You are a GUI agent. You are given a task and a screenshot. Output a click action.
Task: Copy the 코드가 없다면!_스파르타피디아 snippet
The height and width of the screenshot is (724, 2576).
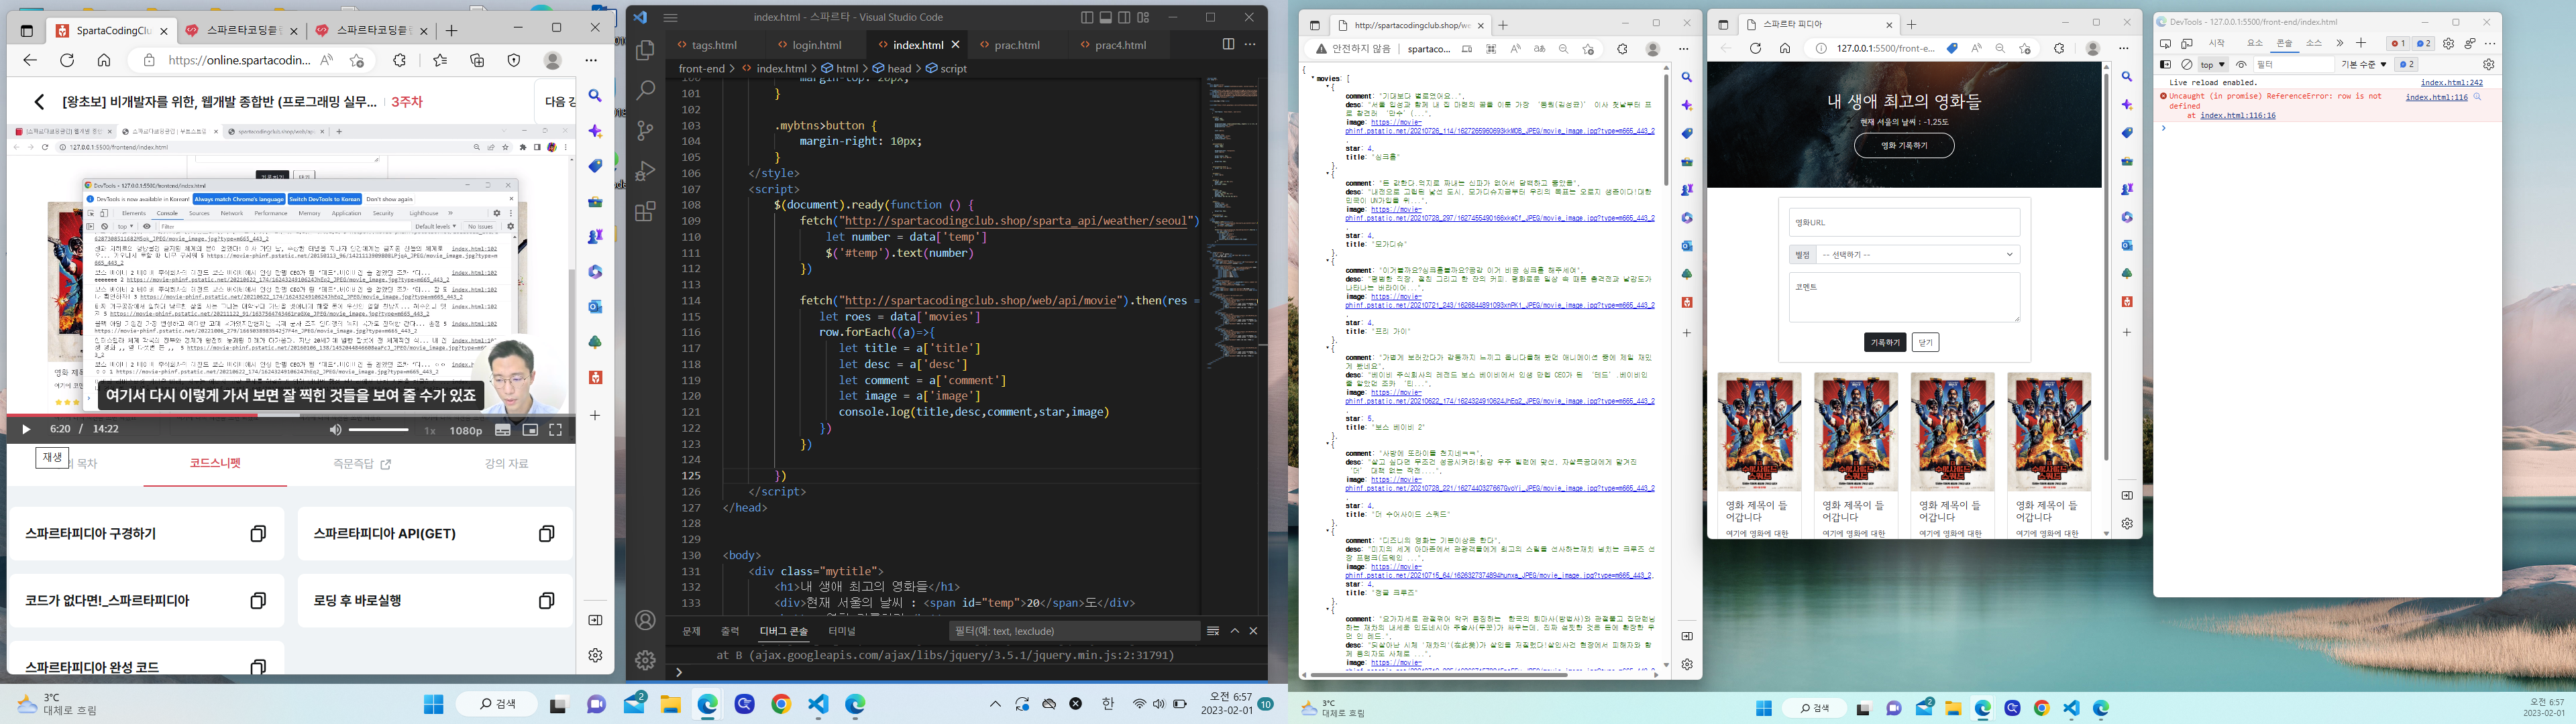(258, 601)
